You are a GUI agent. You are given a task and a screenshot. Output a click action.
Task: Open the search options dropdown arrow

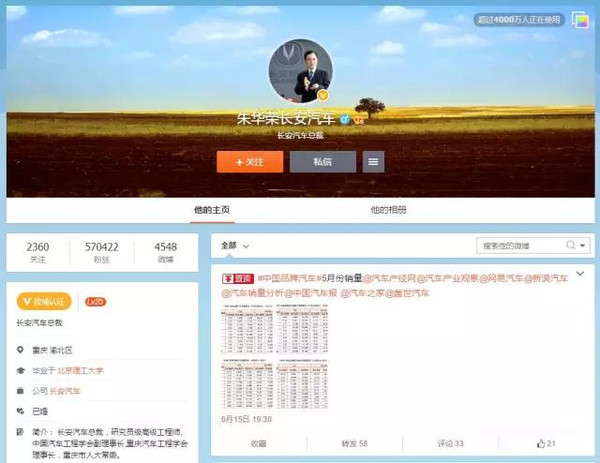coord(582,246)
